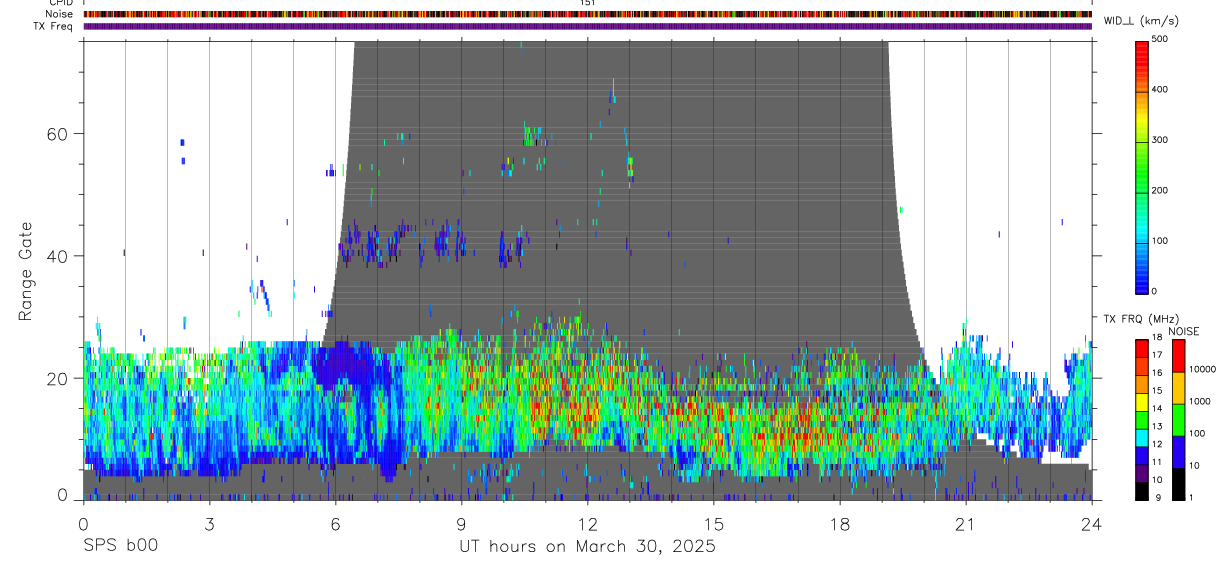
Task: Click the CPID label at top left
Action: (60, 3)
